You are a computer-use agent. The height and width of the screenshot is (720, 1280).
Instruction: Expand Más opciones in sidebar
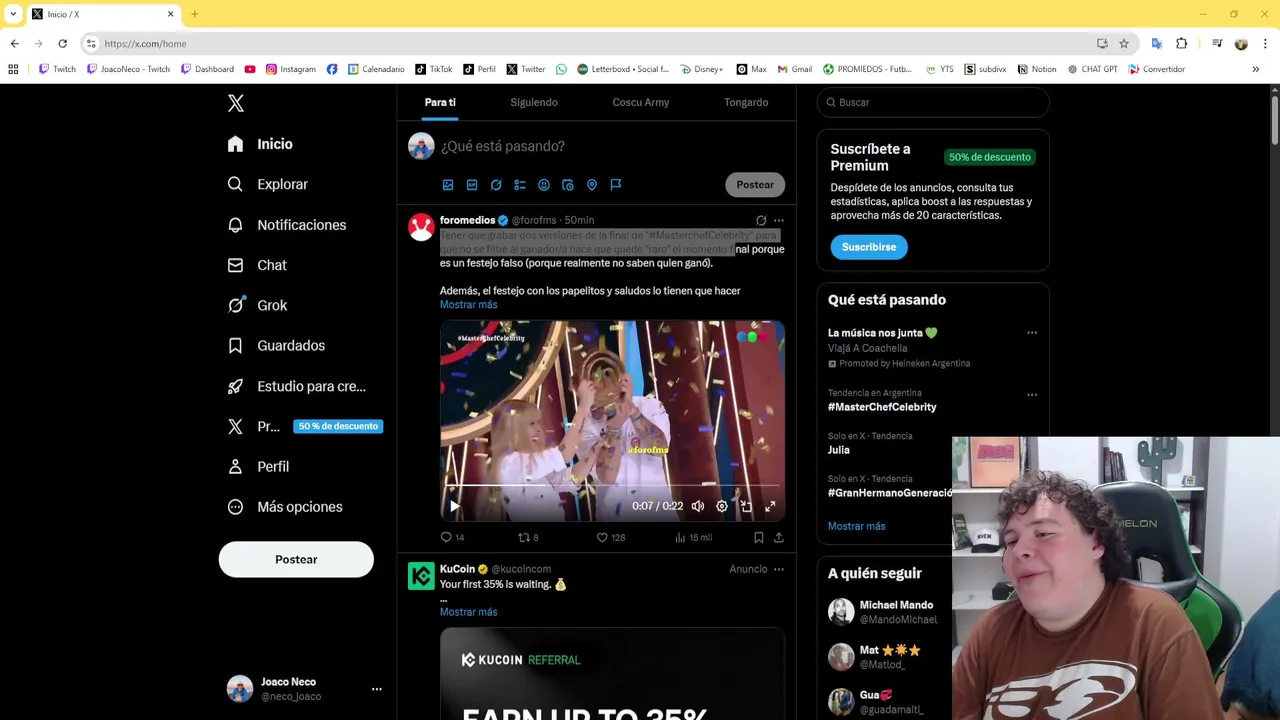(x=285, y=507)
